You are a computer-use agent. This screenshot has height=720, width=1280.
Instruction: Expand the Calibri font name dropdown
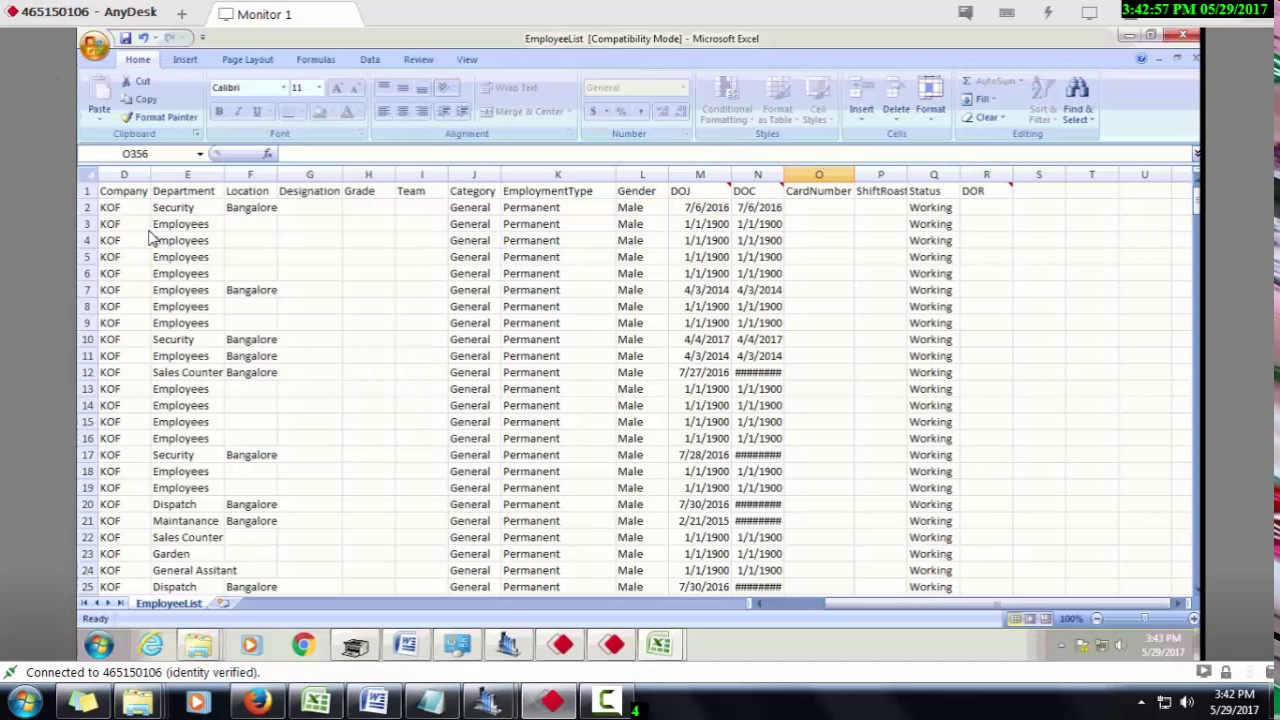pos(283,88)
